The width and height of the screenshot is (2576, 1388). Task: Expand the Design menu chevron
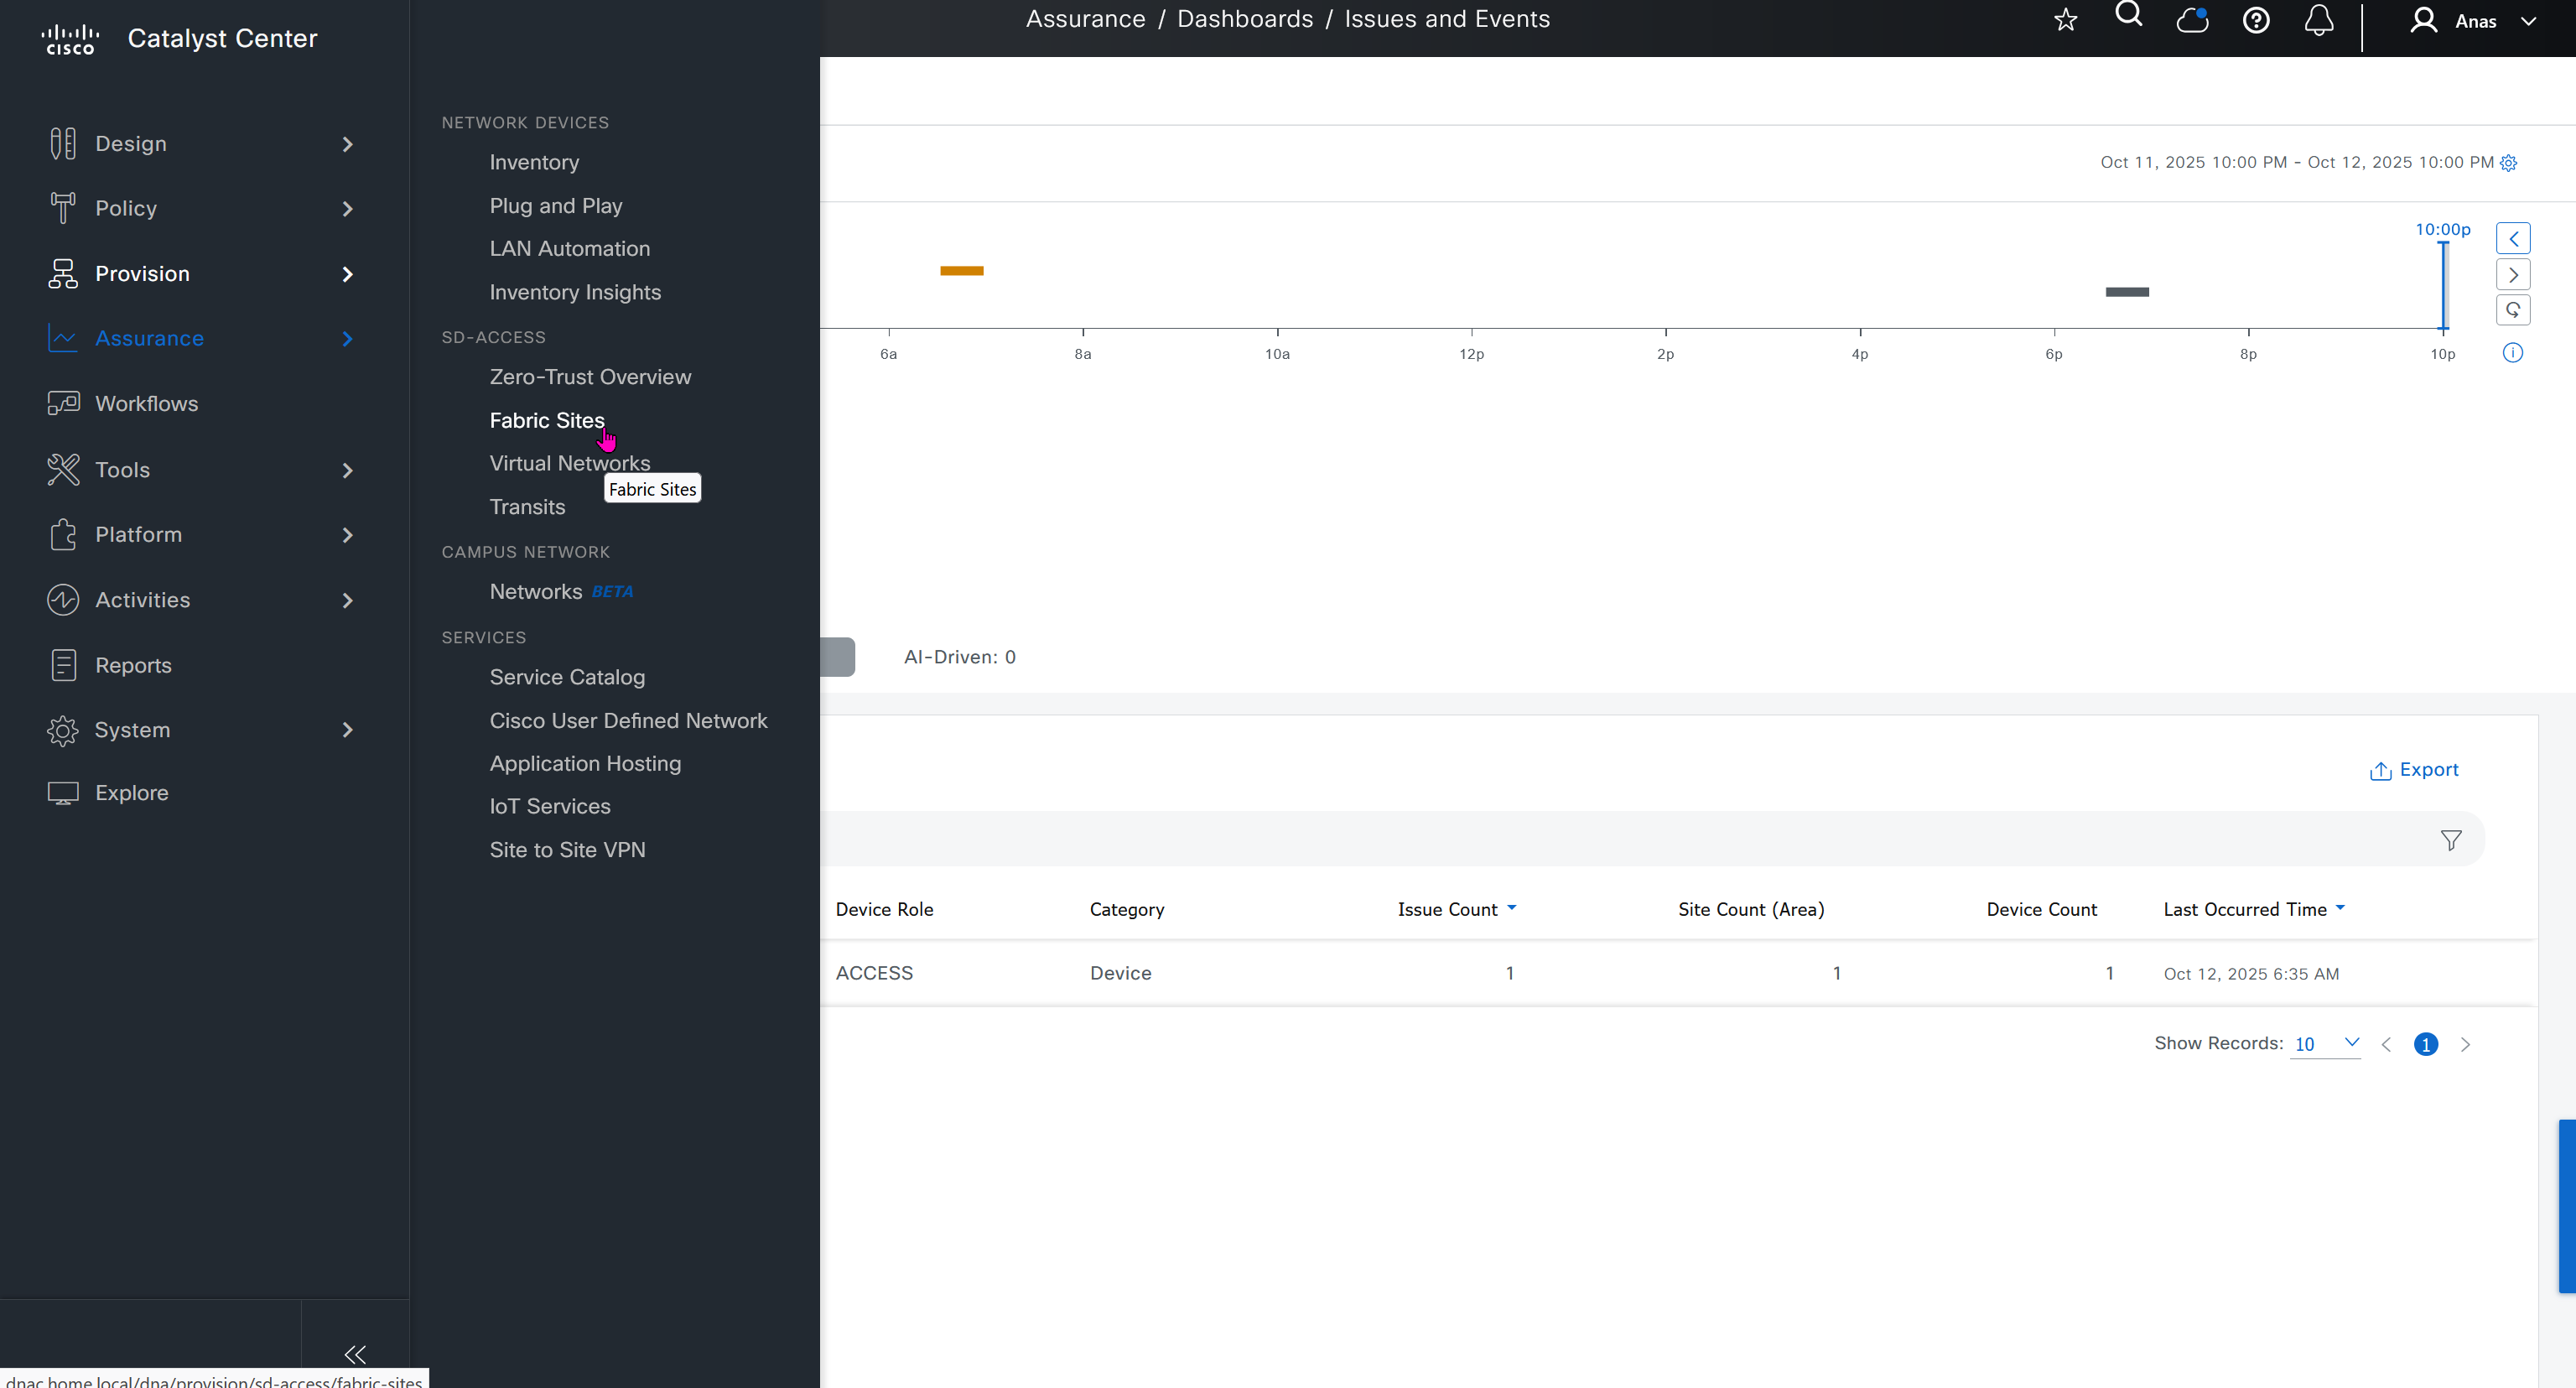click(347, 144)
